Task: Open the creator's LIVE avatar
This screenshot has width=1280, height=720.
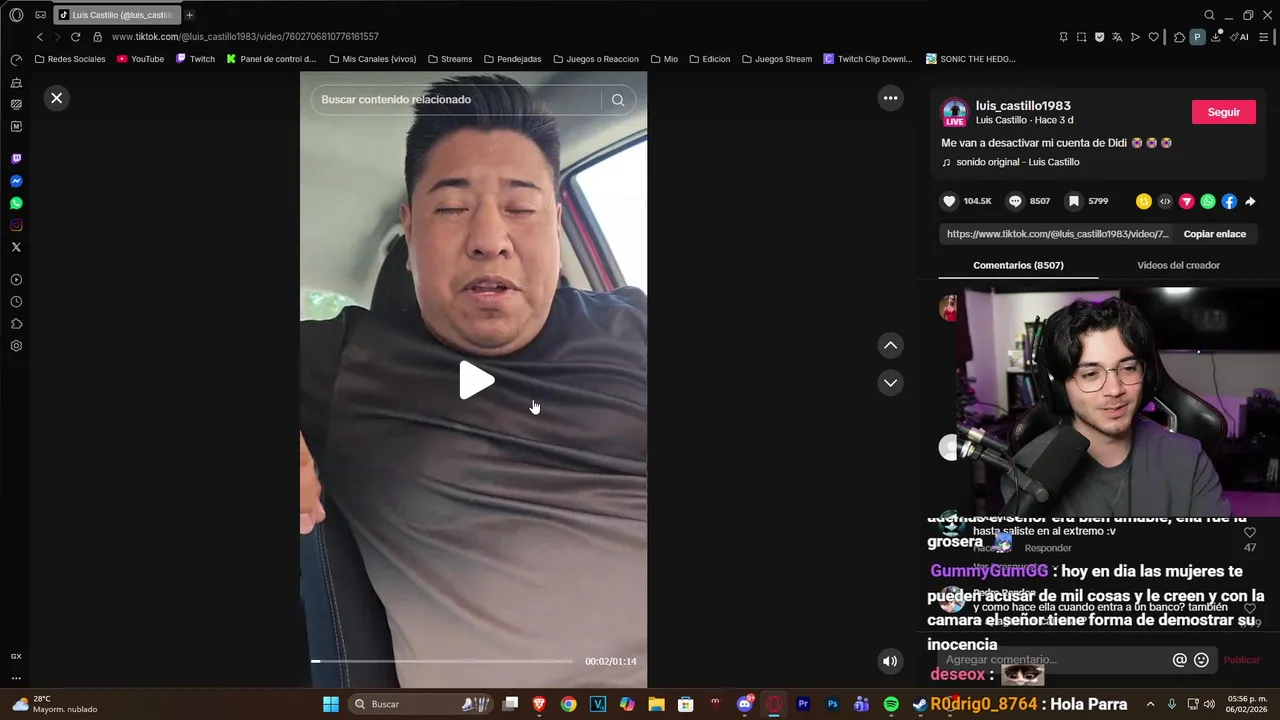Action: 955,112
